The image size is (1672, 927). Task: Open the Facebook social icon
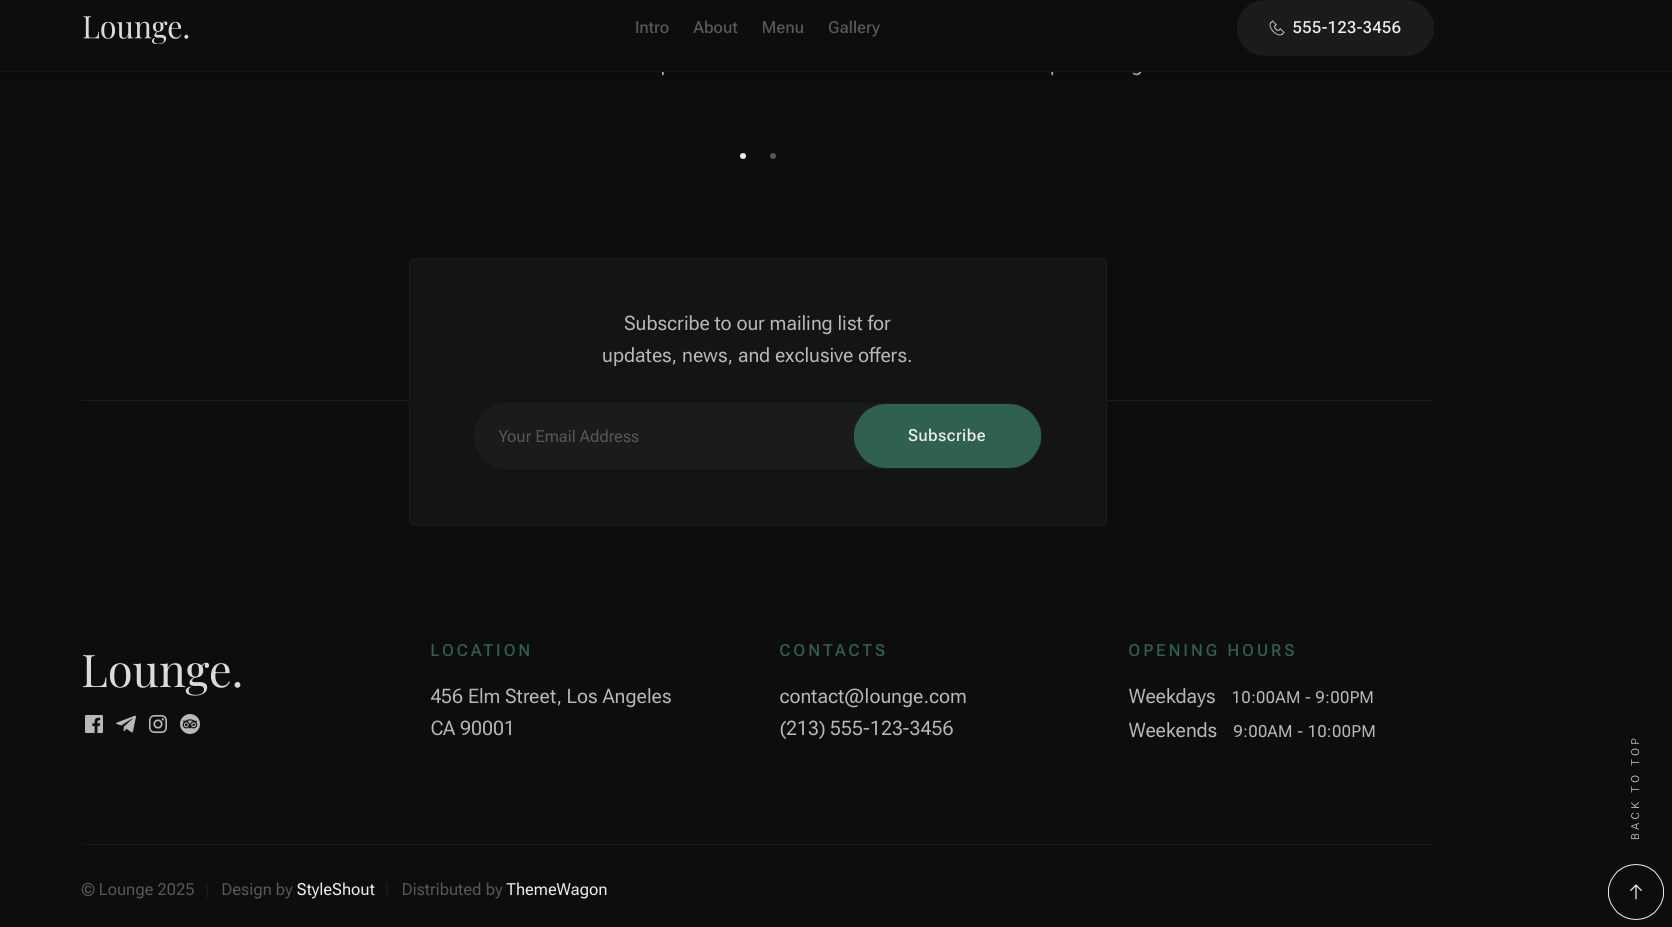[94, 724]
